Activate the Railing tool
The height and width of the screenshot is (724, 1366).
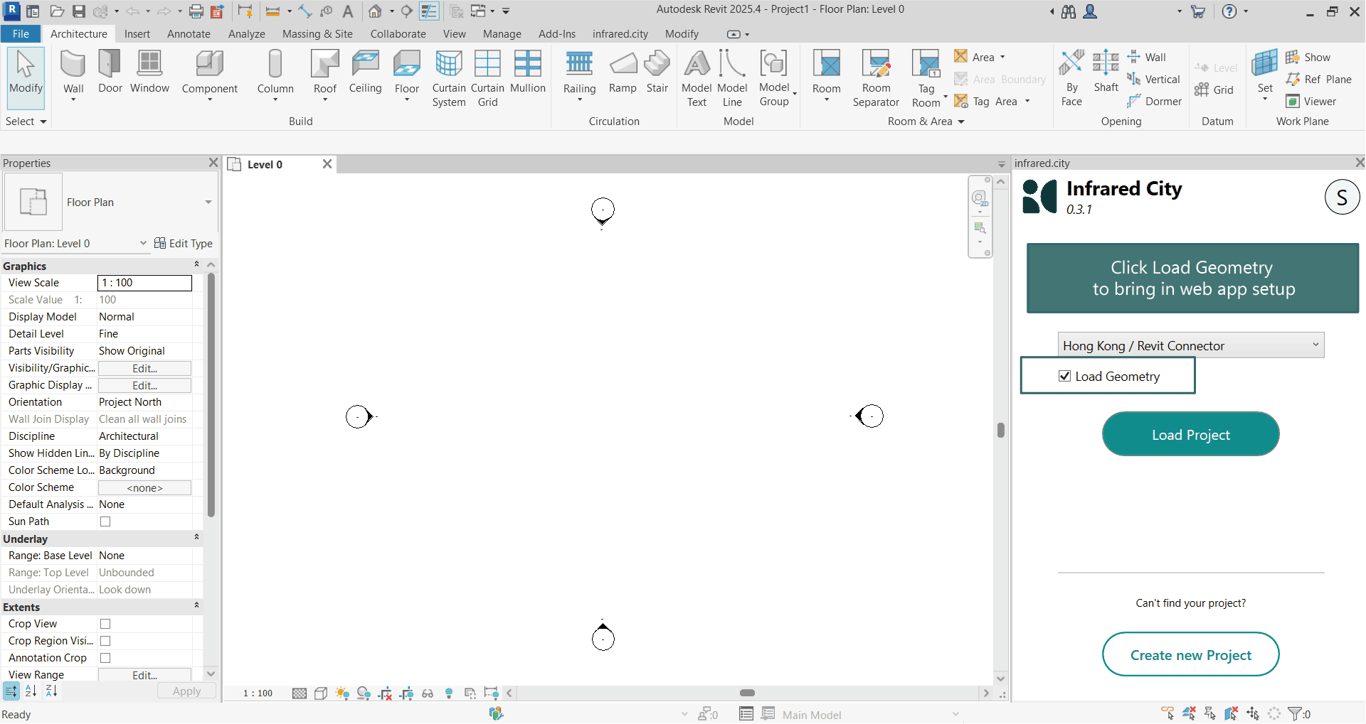pos(579,74)
